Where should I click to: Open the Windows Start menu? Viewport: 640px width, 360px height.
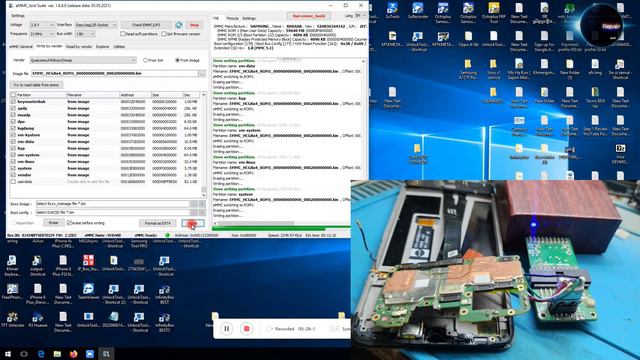7,354
